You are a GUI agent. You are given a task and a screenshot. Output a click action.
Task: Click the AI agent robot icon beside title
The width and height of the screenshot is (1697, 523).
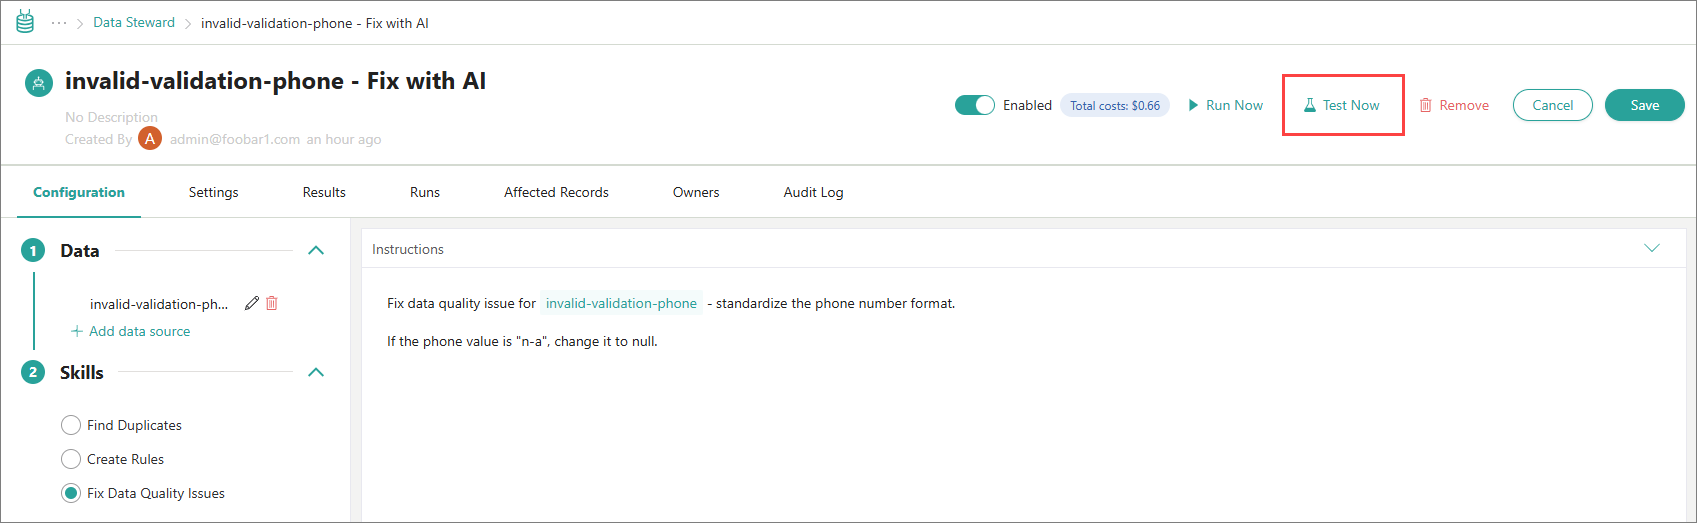pos(39,83)
